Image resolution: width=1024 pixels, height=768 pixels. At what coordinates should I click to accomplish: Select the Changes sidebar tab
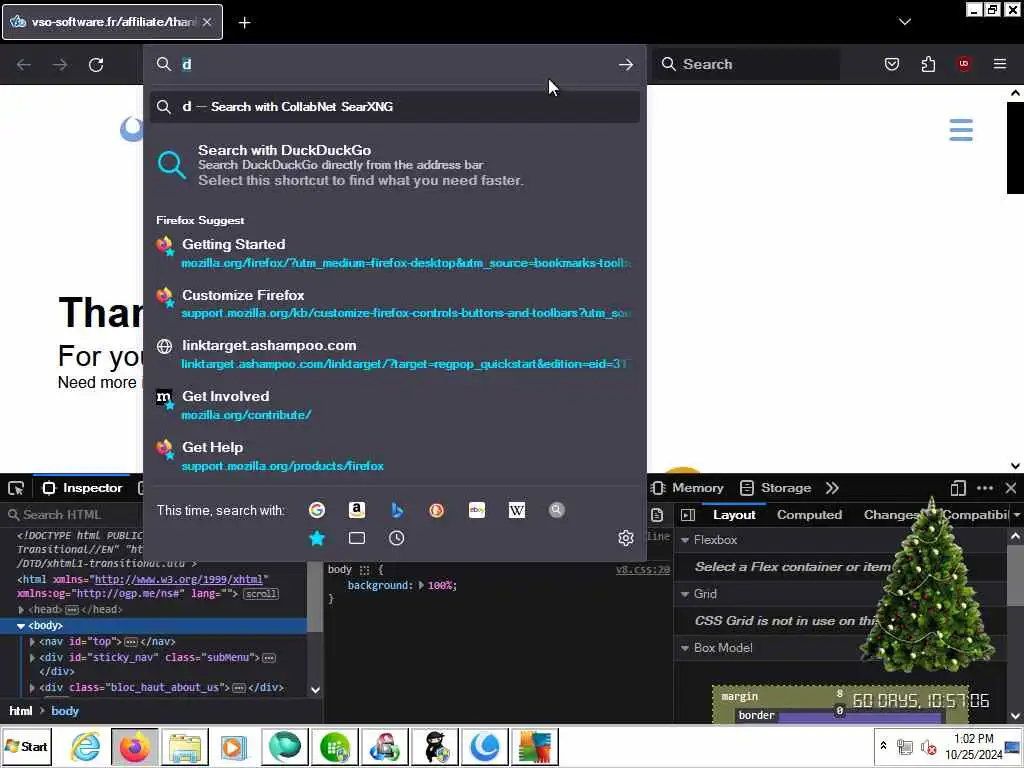point(892,515)
